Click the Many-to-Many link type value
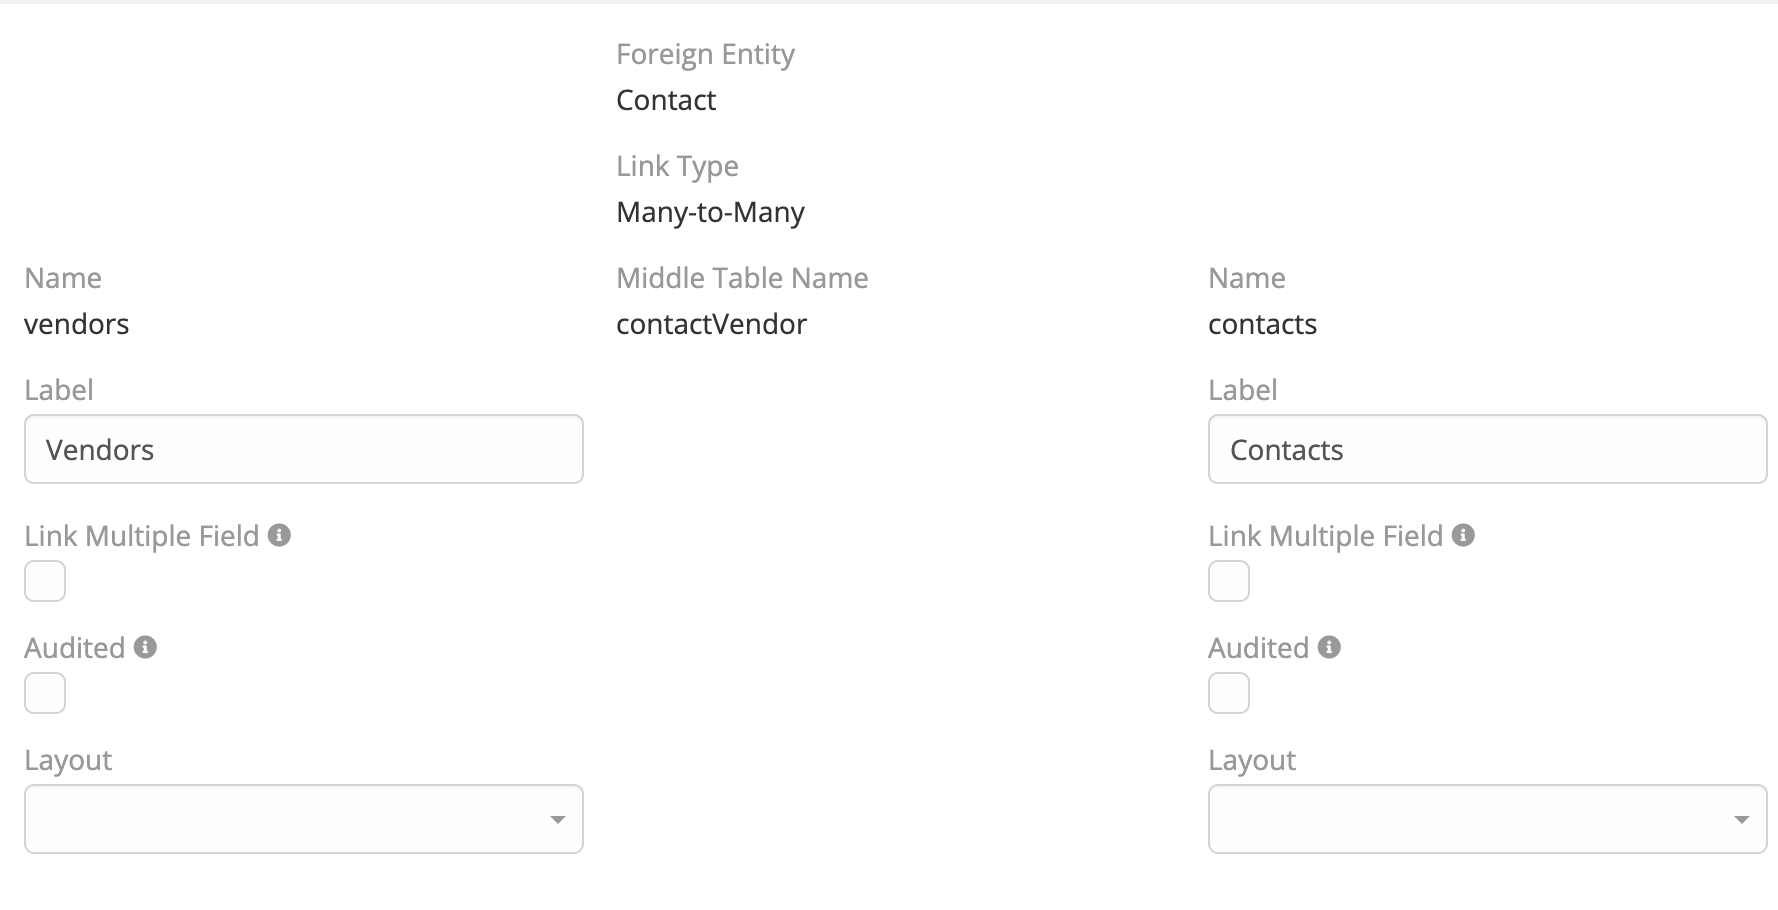 [710, 212]
